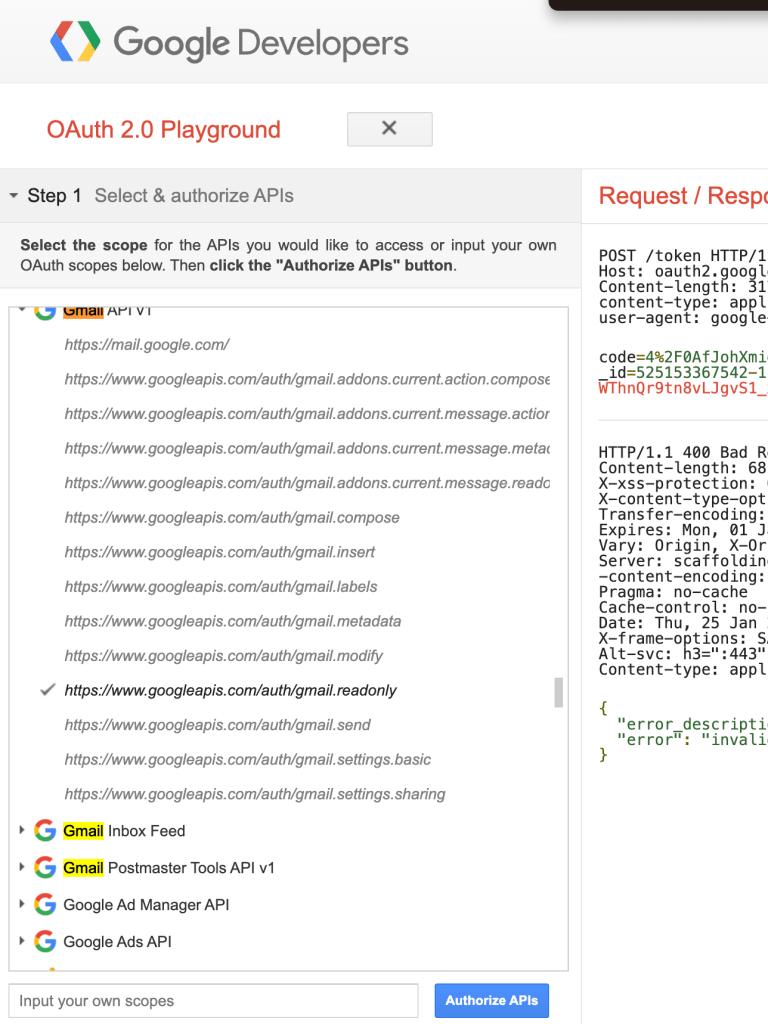Select the gmail.addons.current.message.readonly scope
Viewport: 768px width, 1024px height.
(x=307, y=483)
